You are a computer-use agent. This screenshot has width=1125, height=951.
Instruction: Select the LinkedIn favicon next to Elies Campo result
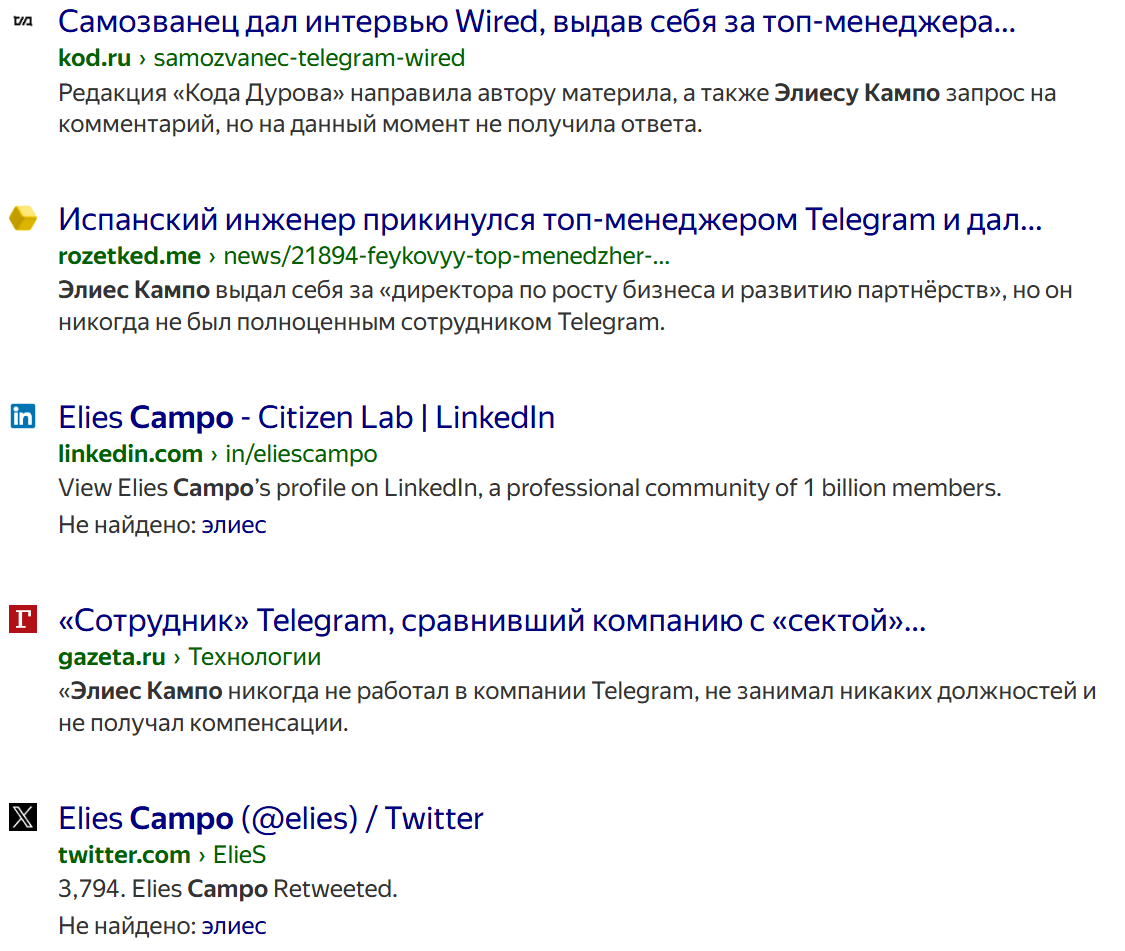22,417
